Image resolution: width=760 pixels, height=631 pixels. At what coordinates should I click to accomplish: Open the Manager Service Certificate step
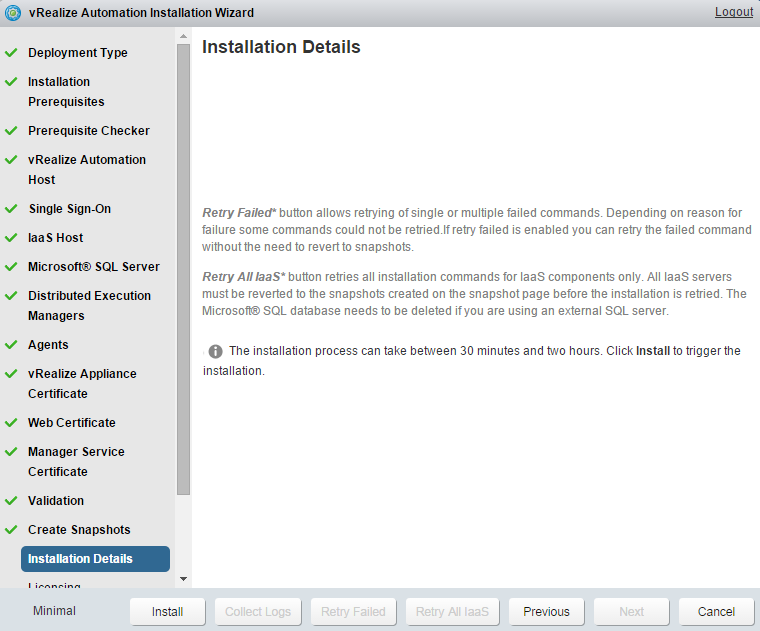pyautogui.click(x=76, y=462)
